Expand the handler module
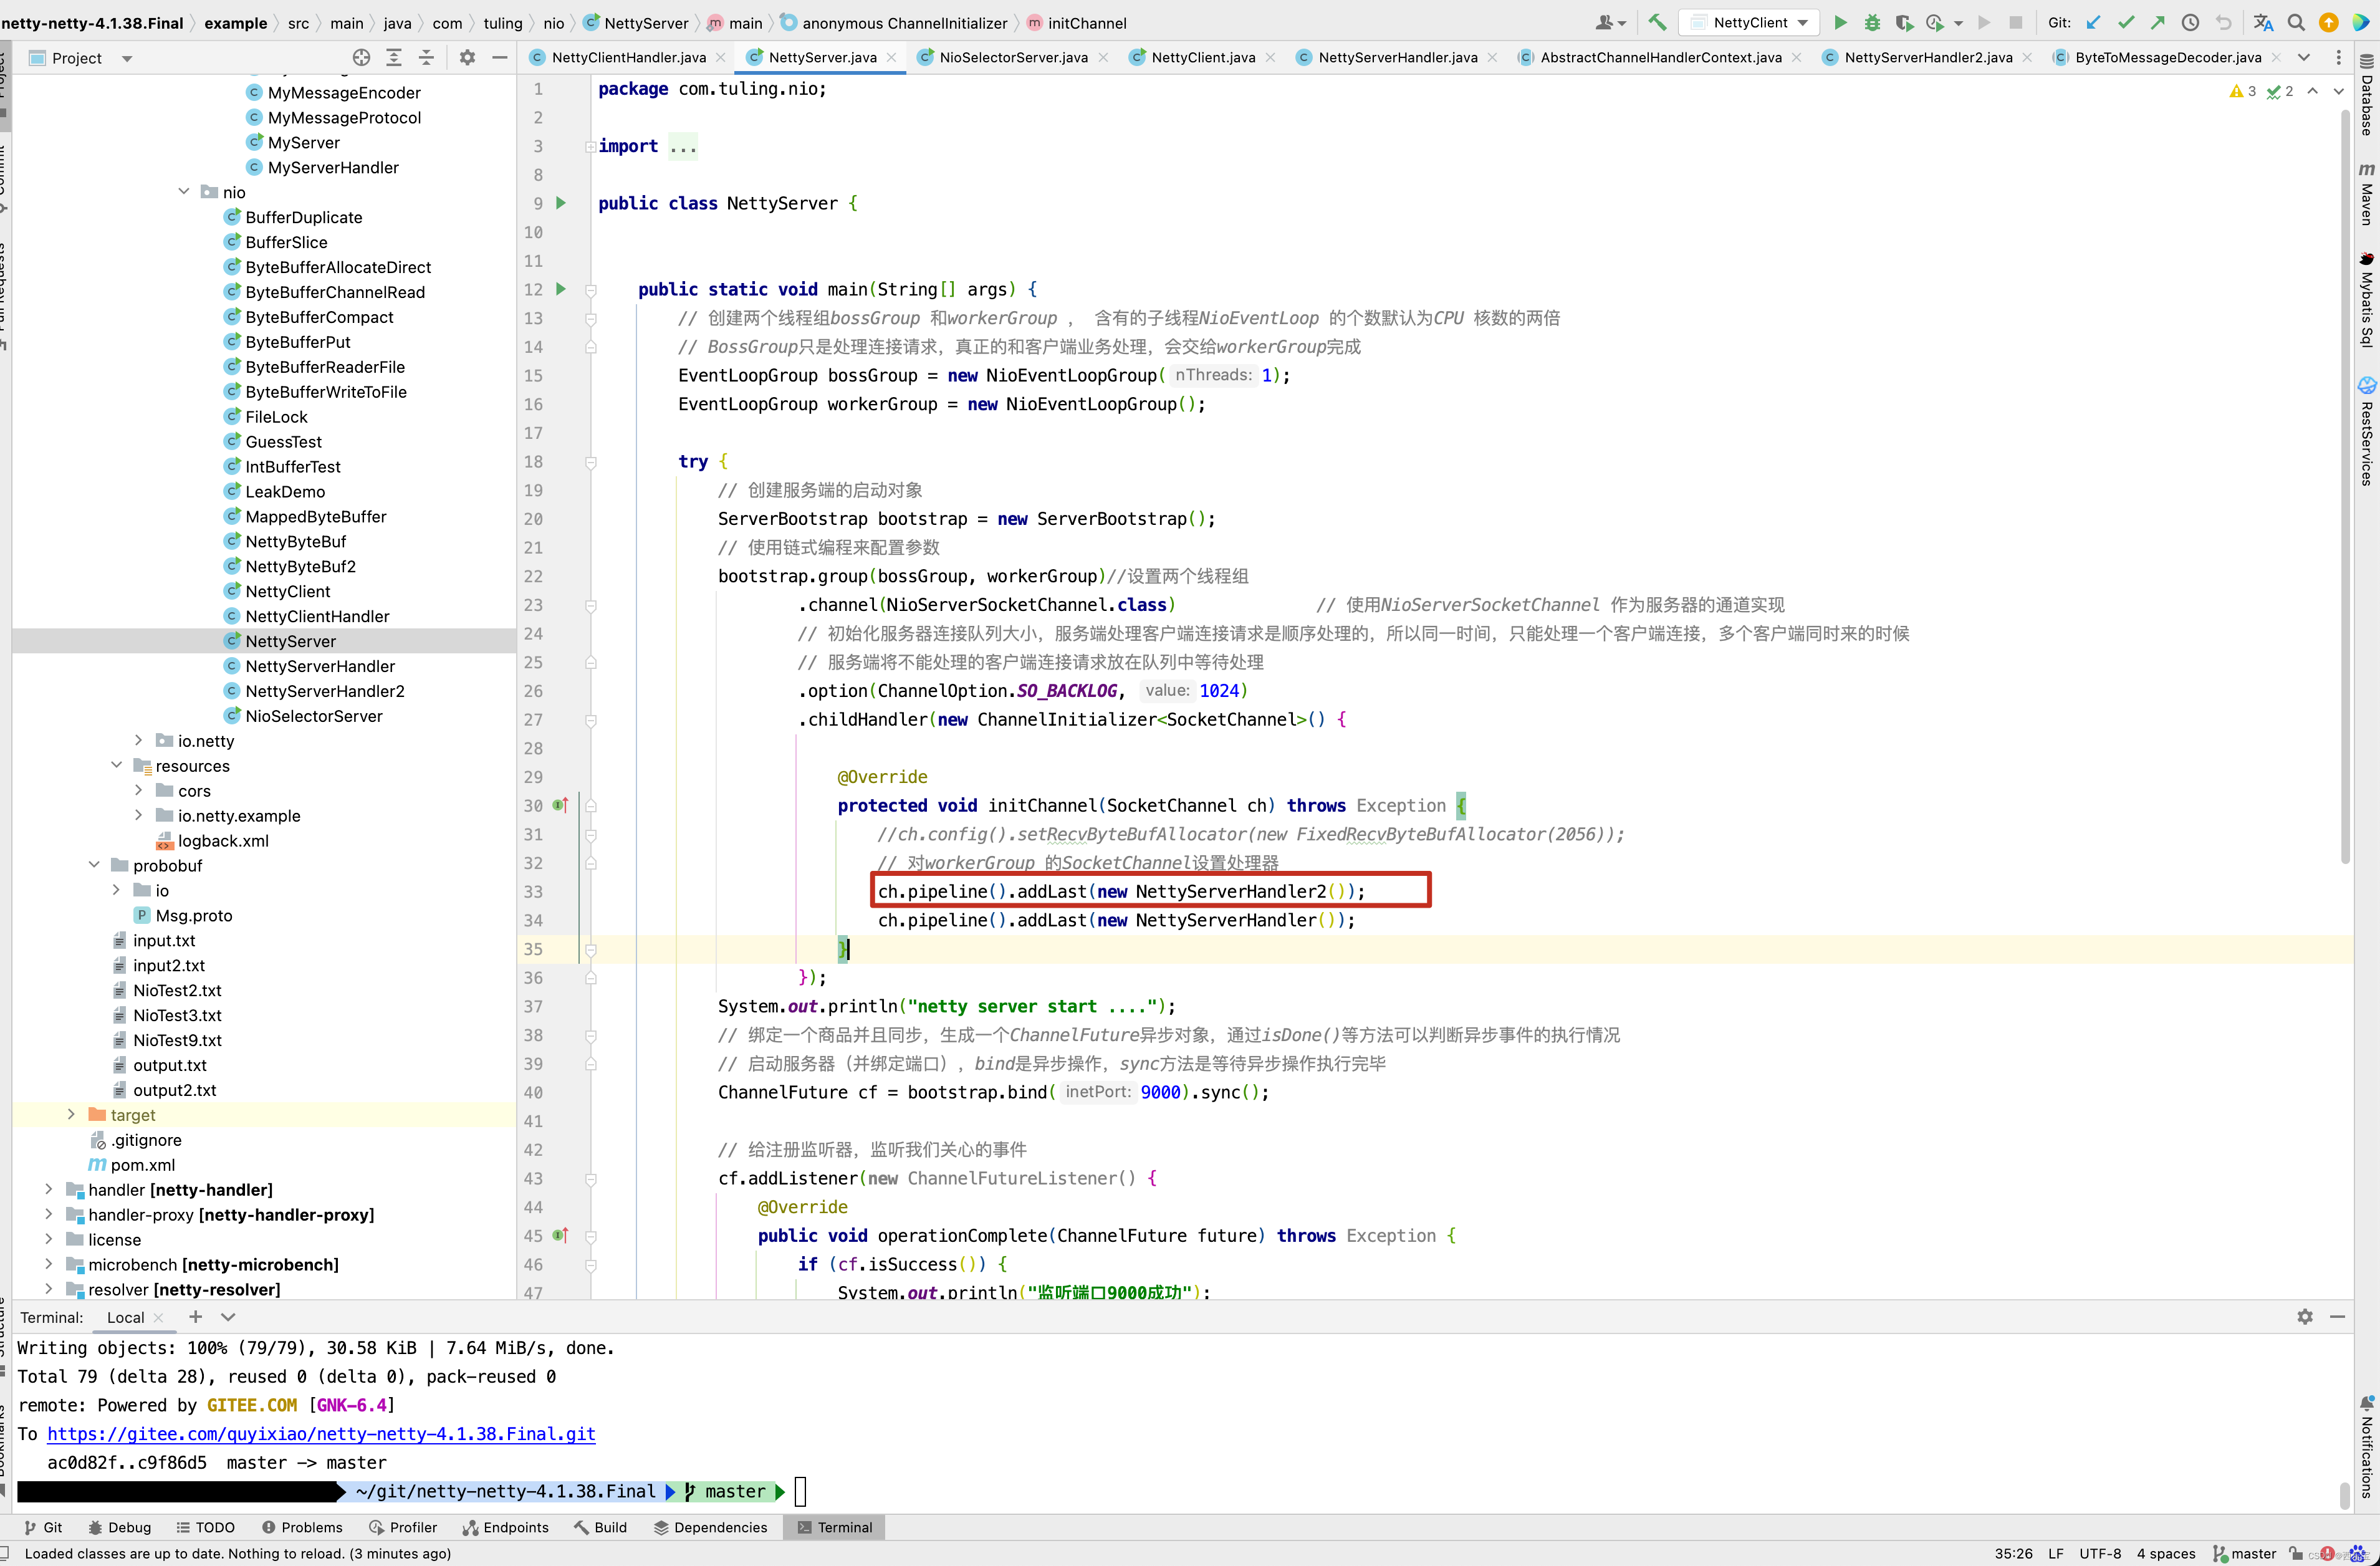Screen dimensions: 2380x1566 point(49,1189)
